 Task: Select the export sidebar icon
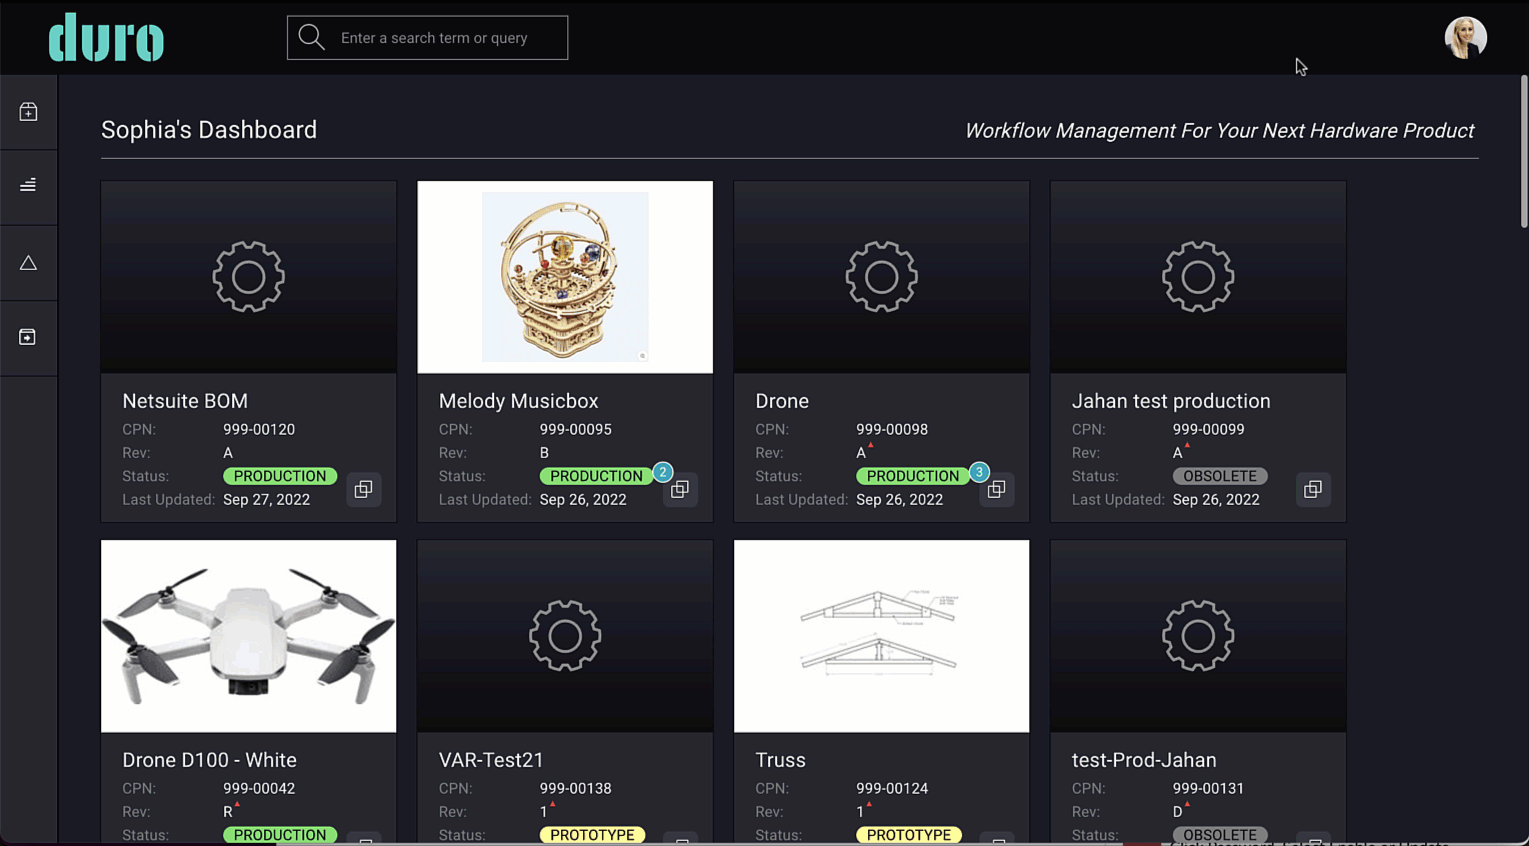29,337
